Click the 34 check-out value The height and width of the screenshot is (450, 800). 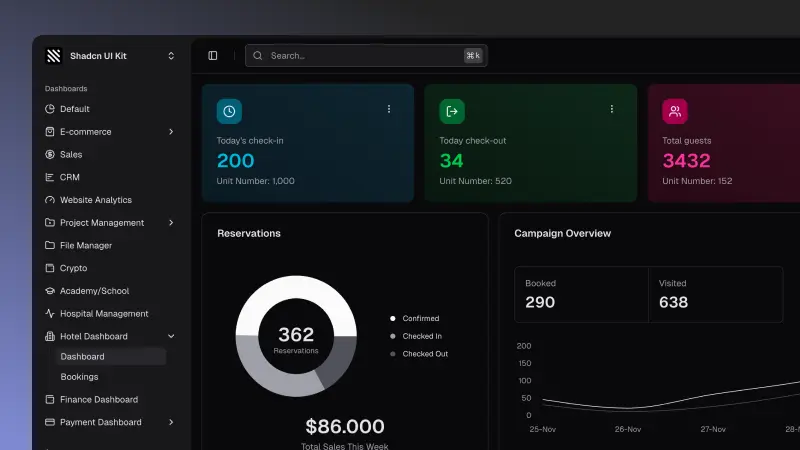click(452, 161)
